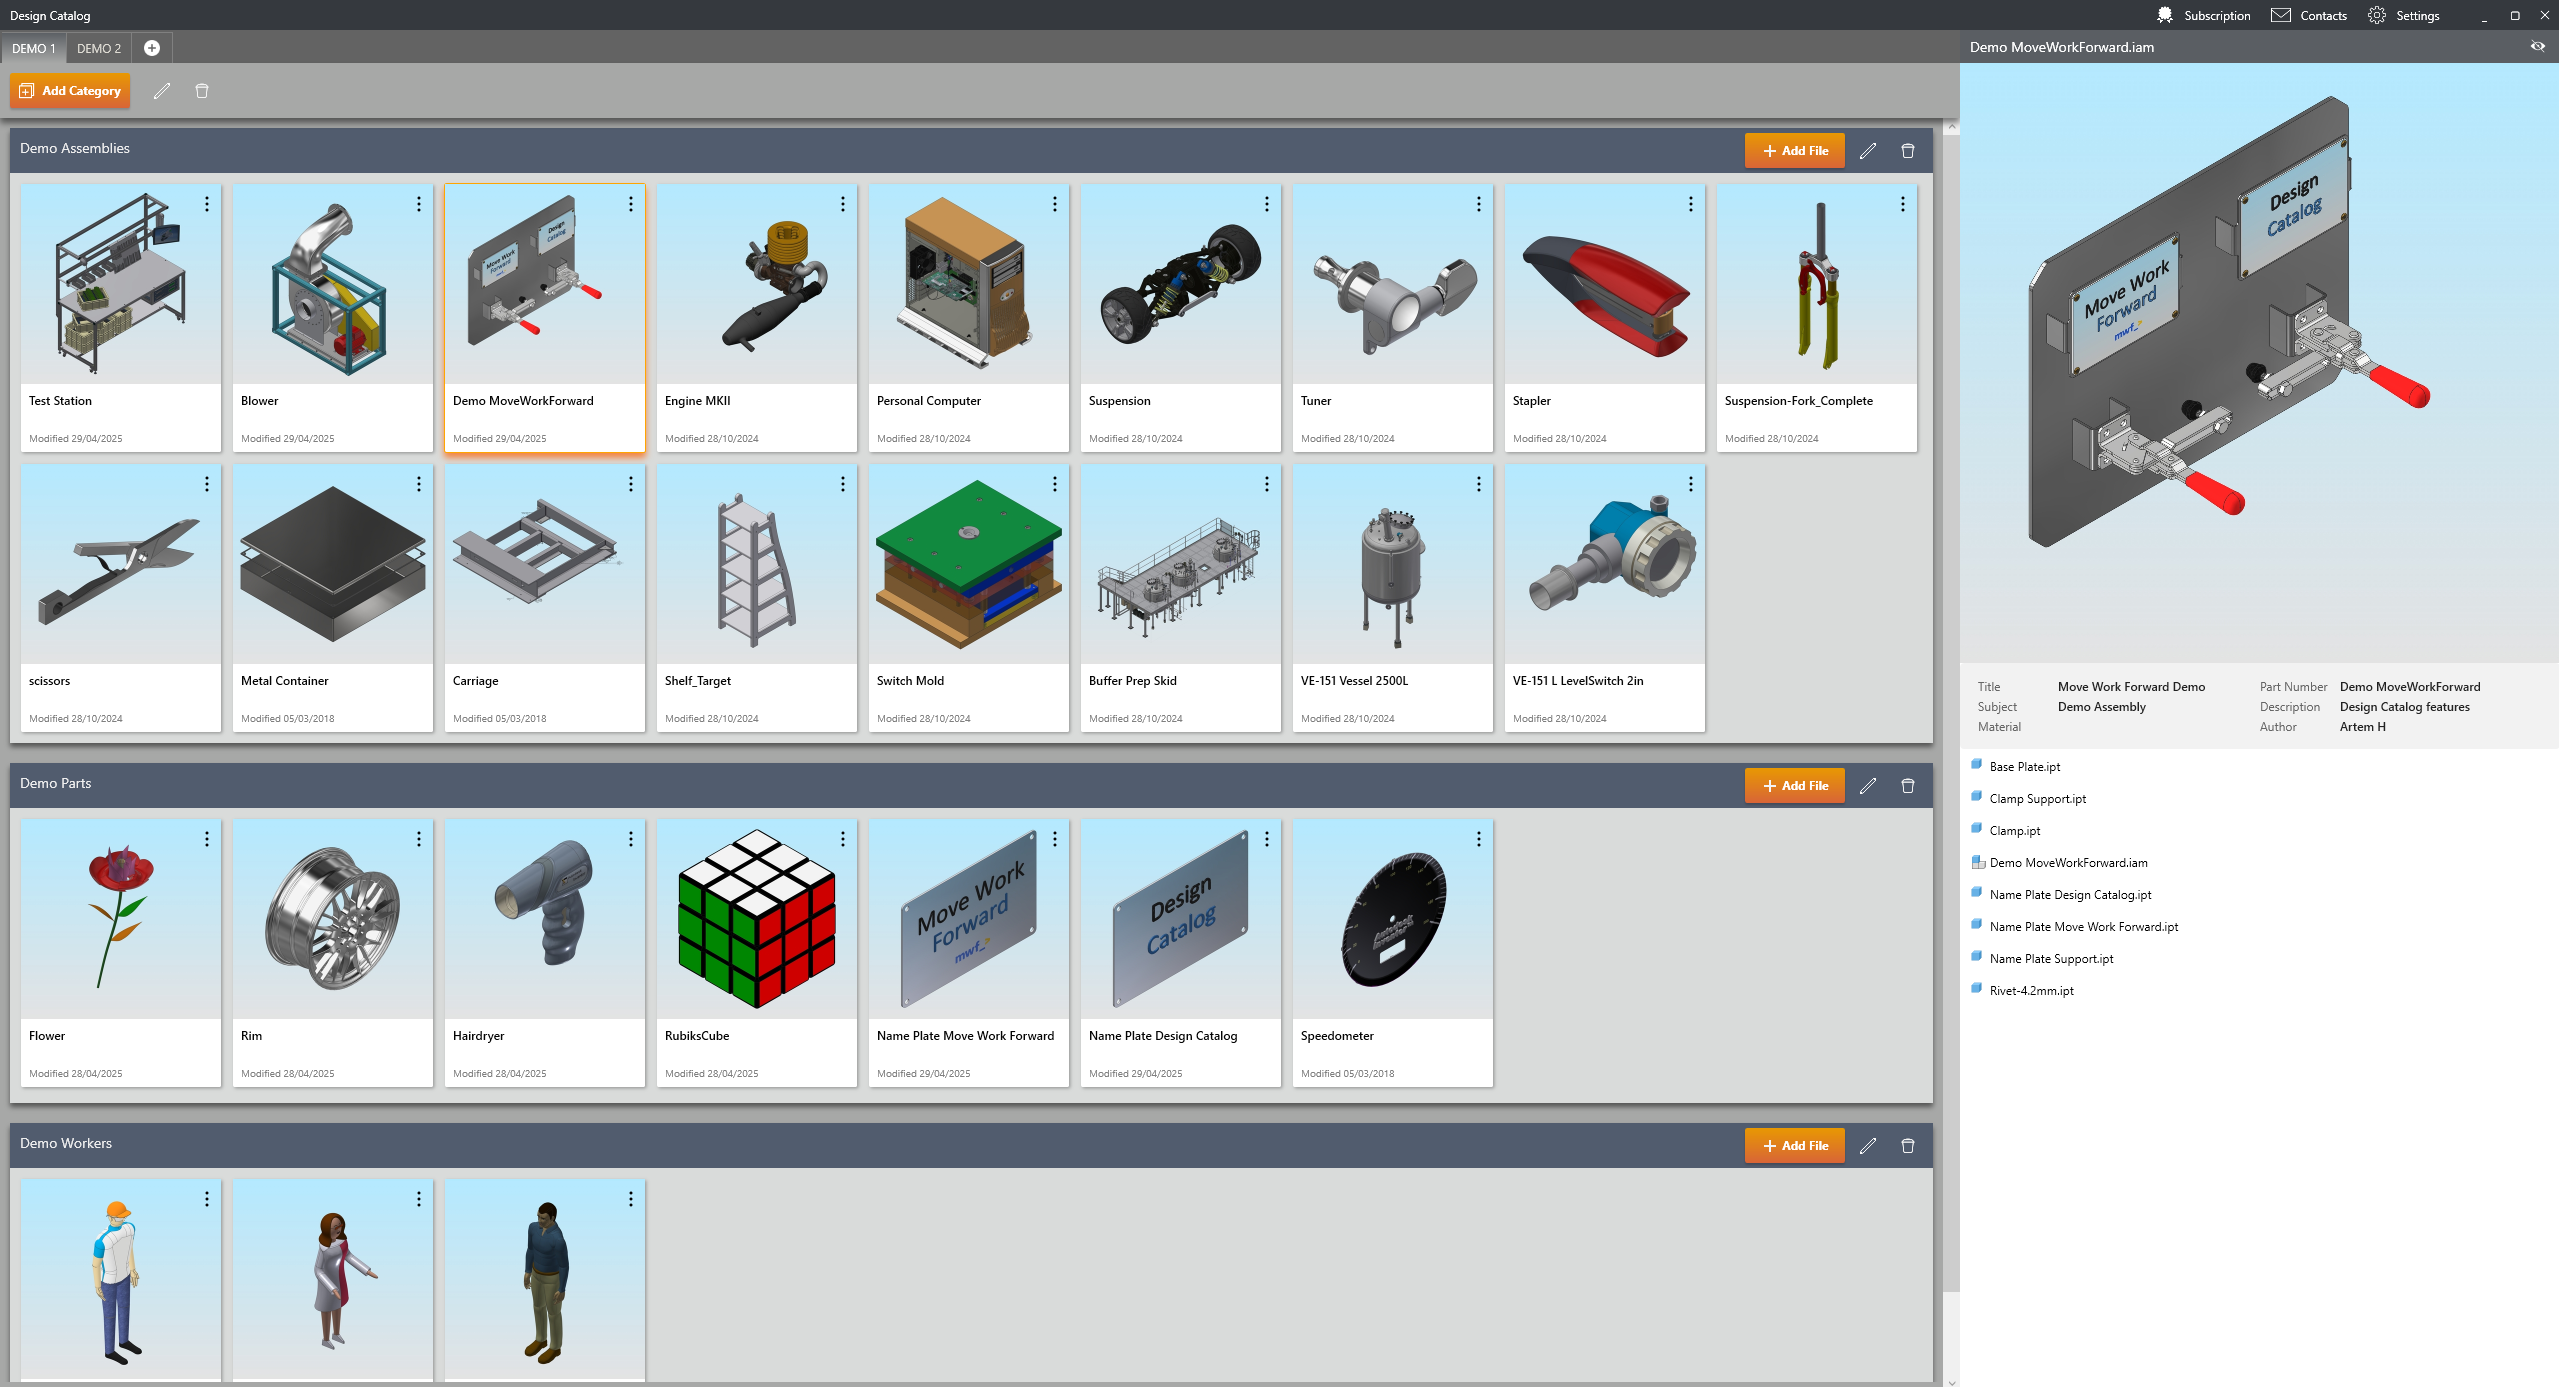
Task: Click the pencil icon for Demo Workers
Action: pos(1867,1146)
